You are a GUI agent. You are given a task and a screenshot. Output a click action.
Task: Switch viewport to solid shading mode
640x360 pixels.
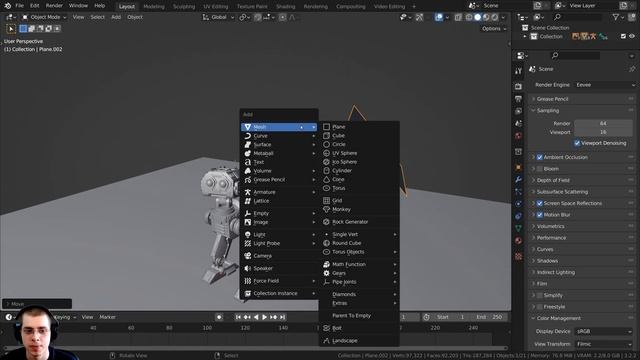click(x=477, y=17)
